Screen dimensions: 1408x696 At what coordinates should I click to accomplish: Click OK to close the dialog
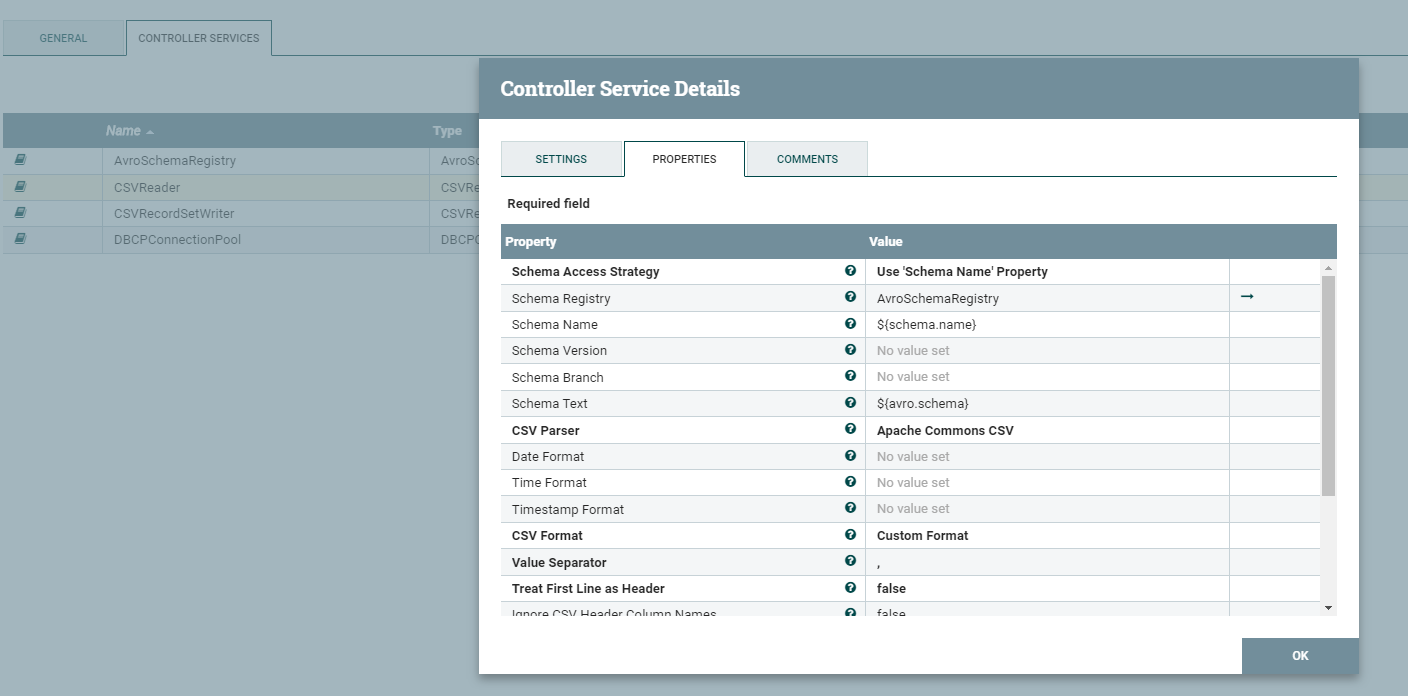(x=1300, y=656)
